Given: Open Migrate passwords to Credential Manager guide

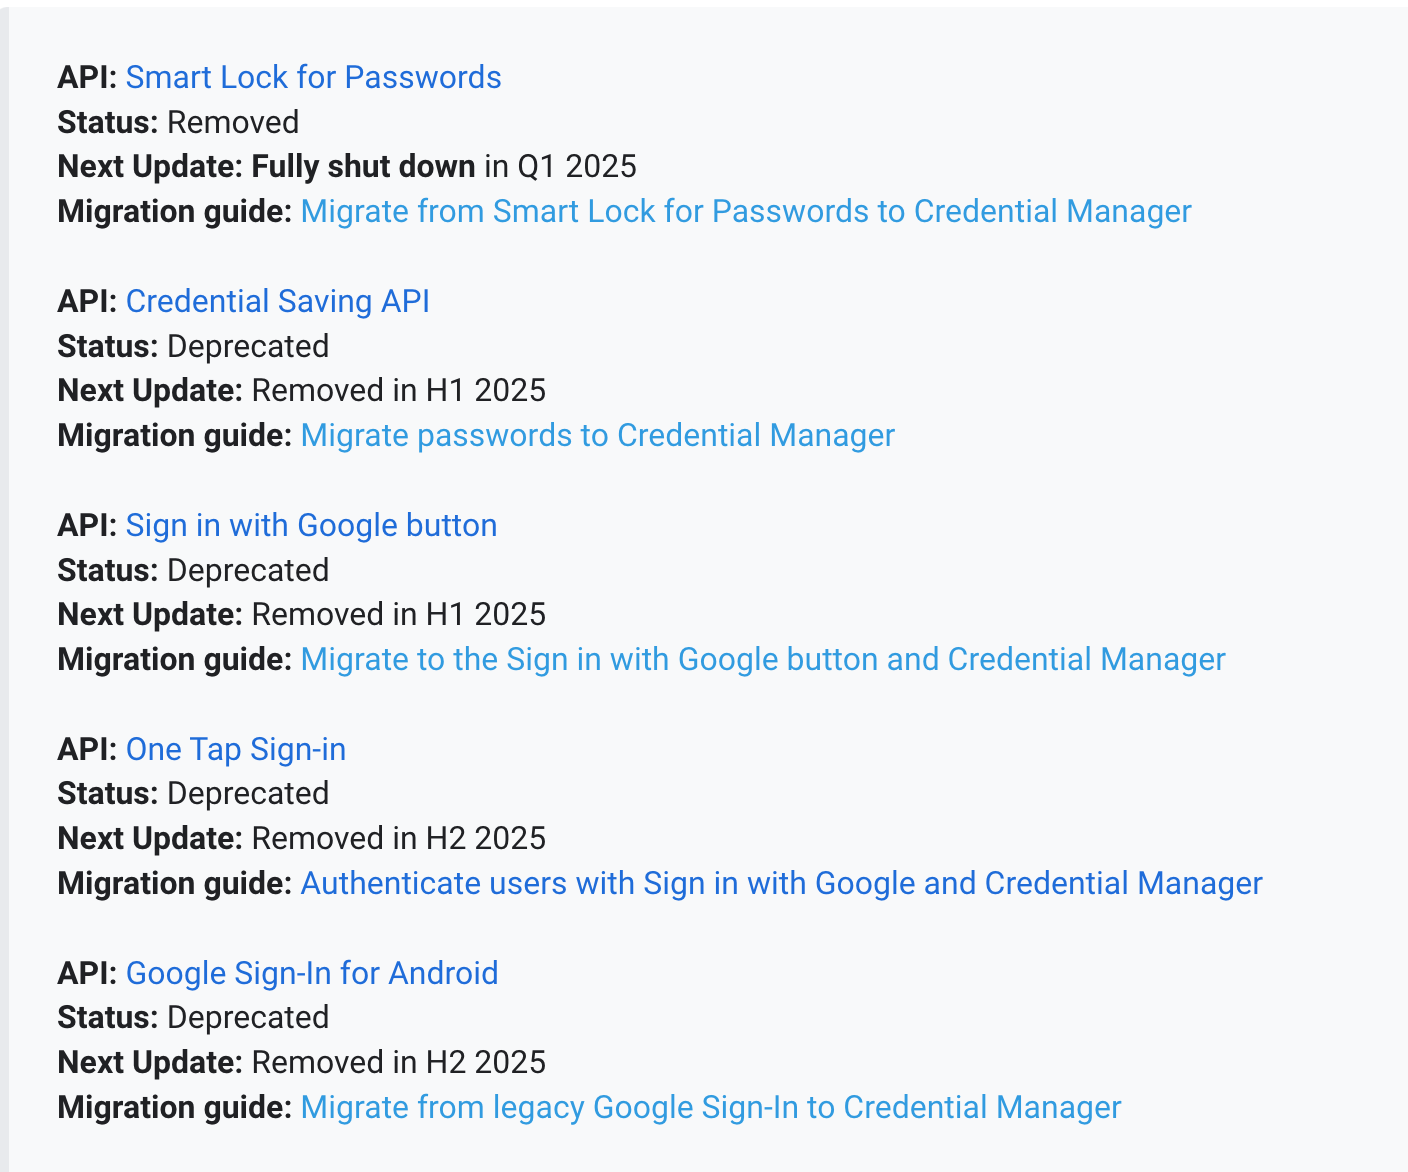Looking at the screenshot, I should click(598, 435).
